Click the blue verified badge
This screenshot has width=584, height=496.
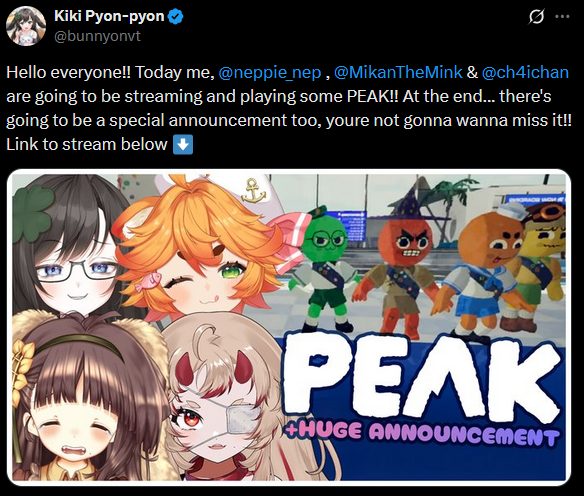175,17
